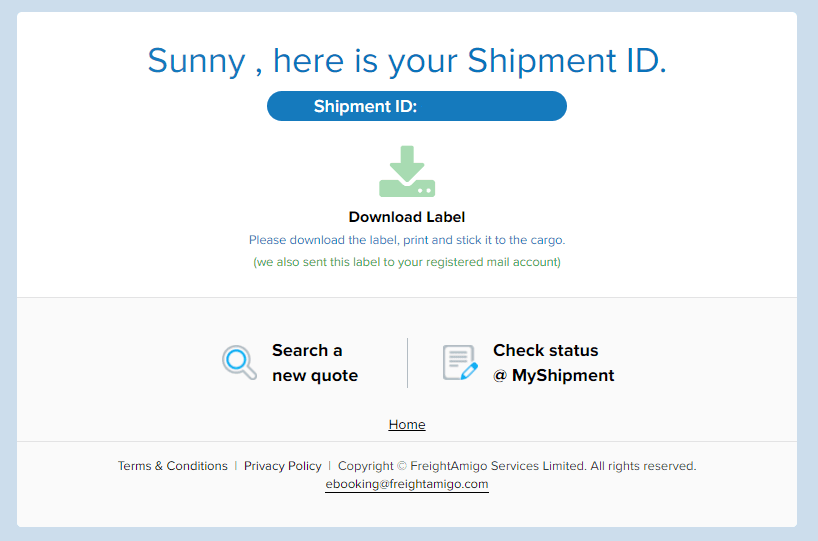Go to the Home link
This screenshot has height=541, width=818.
click(x=407, y=424)
